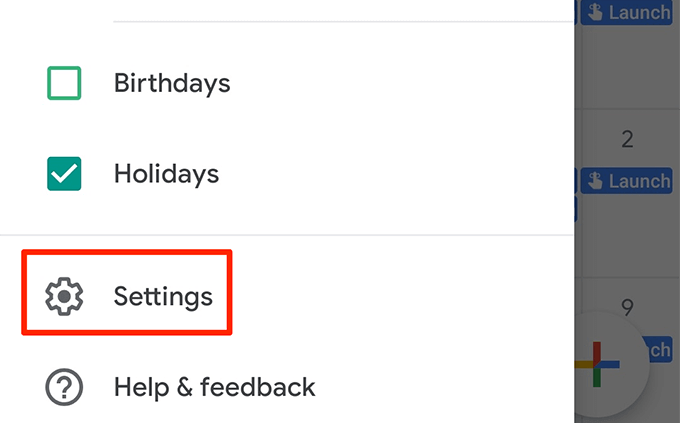
Task: Select day 9 in the calendar
Action: (x=627, y=307)
